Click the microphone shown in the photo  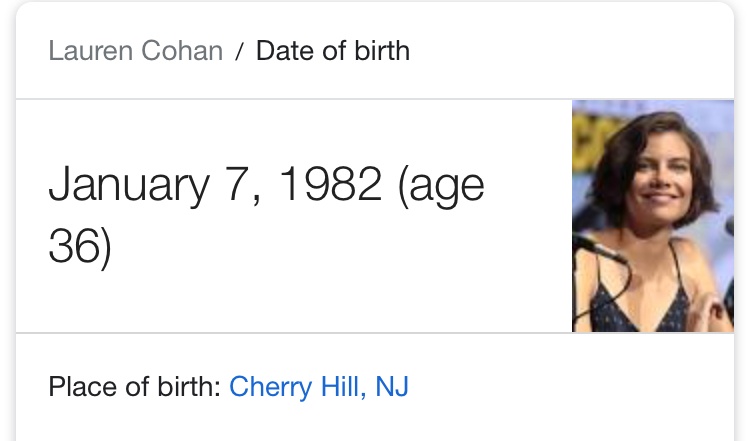pos(598,248)
